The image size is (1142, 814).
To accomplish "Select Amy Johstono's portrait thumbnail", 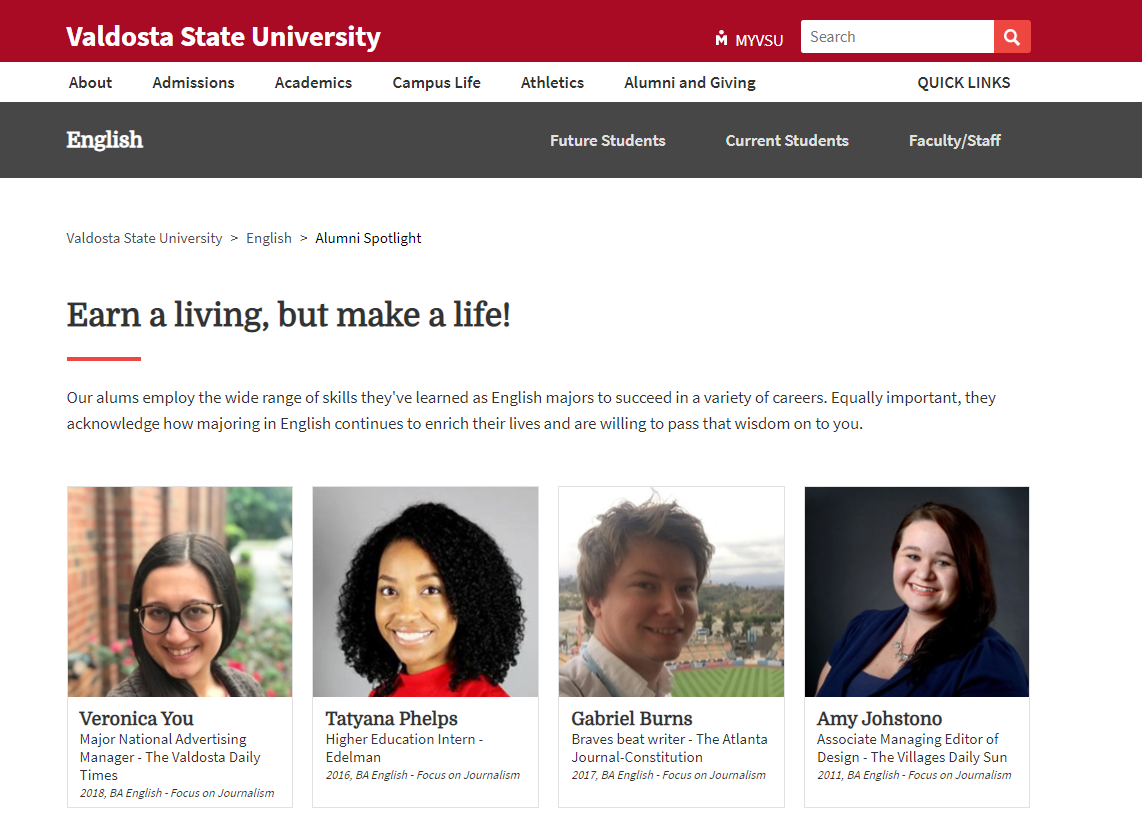I will coord(916,591).
